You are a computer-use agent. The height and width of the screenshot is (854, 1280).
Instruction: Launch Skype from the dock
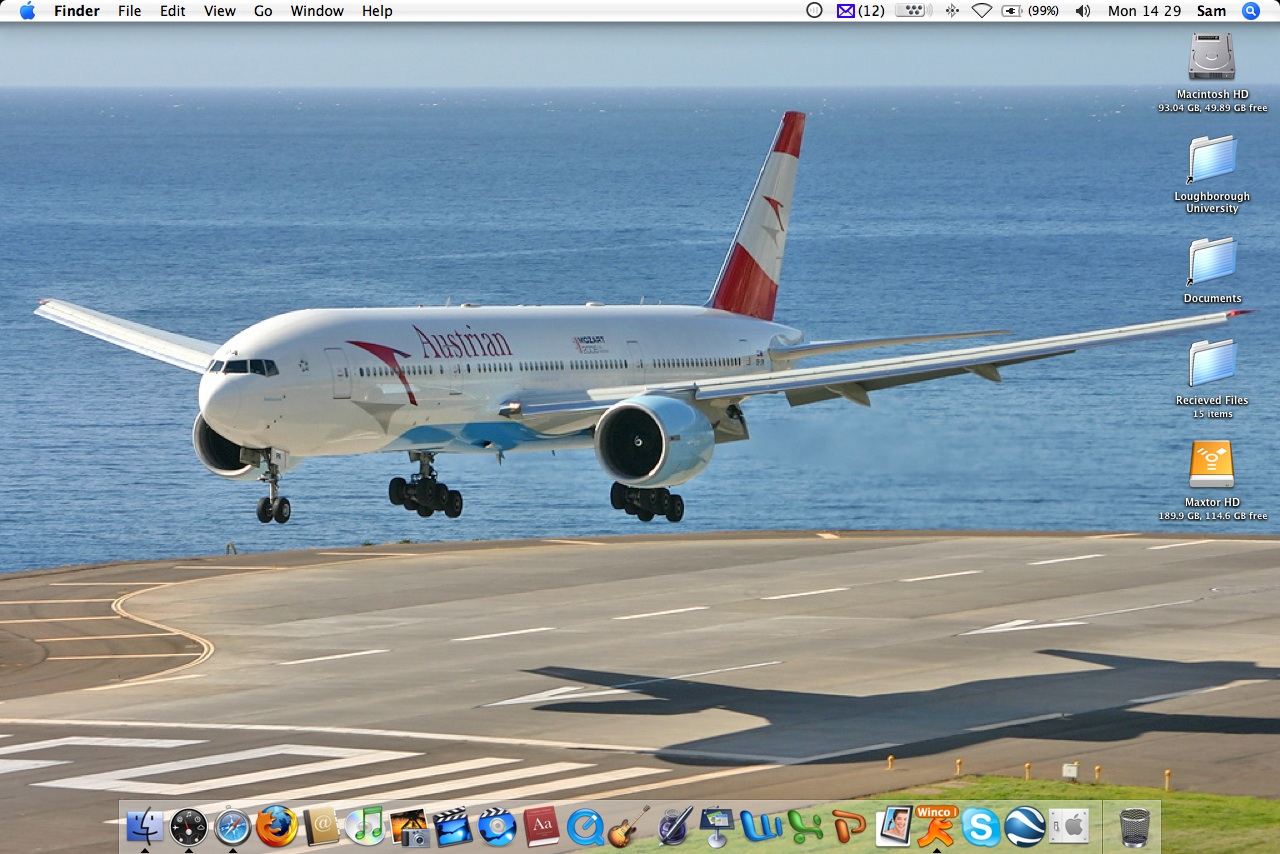(981, 827)
